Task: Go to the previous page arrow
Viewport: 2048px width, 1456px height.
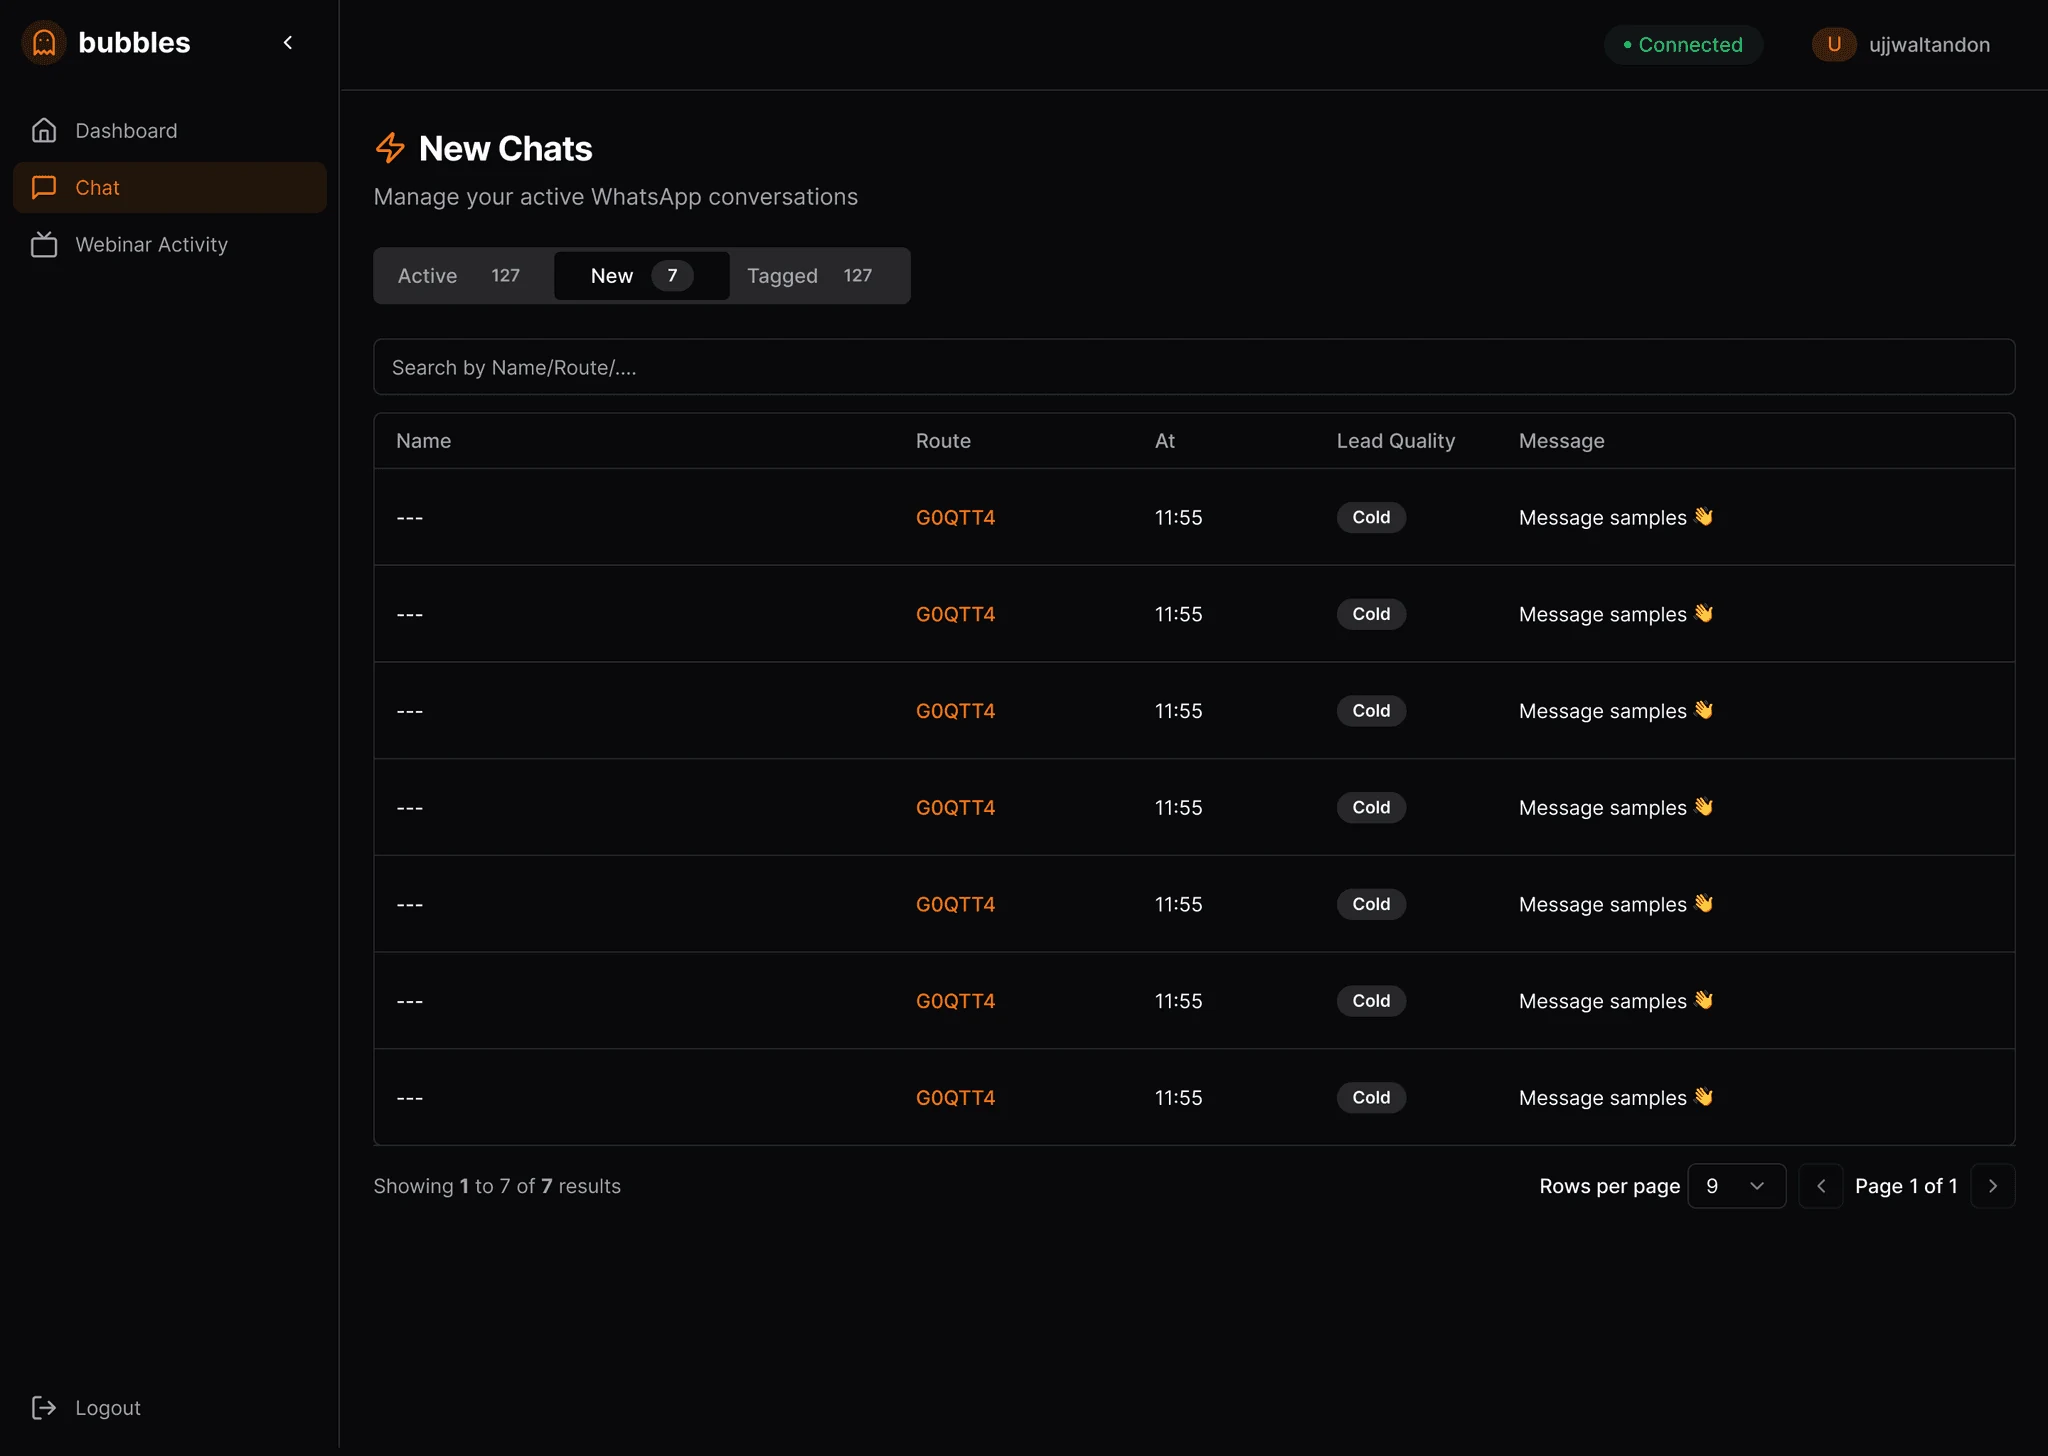Action: click(1821, 1186)
